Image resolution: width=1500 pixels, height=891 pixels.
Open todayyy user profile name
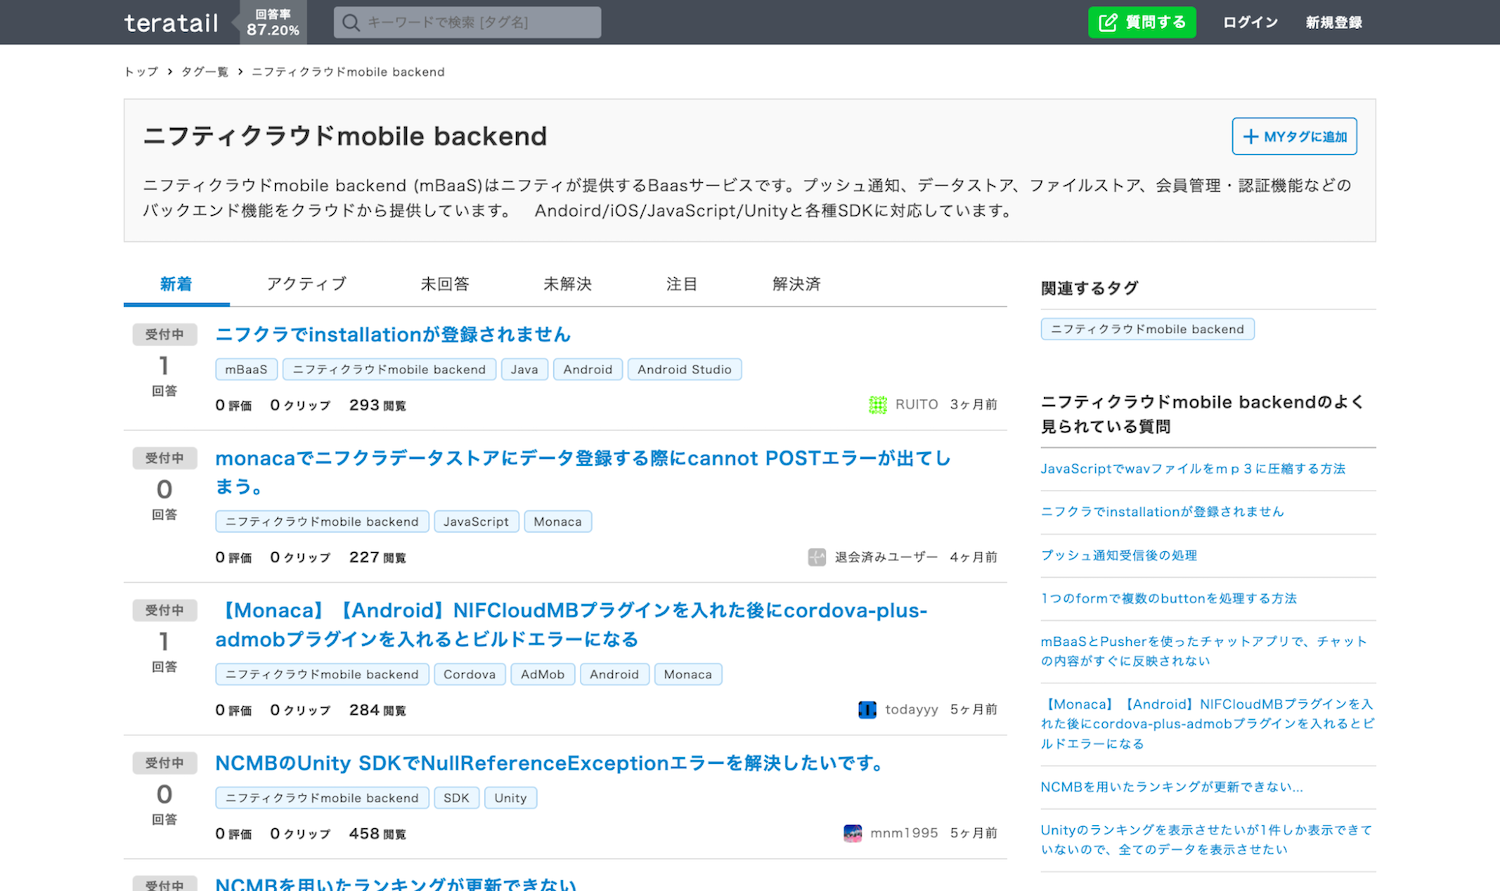tap(912, 710)
